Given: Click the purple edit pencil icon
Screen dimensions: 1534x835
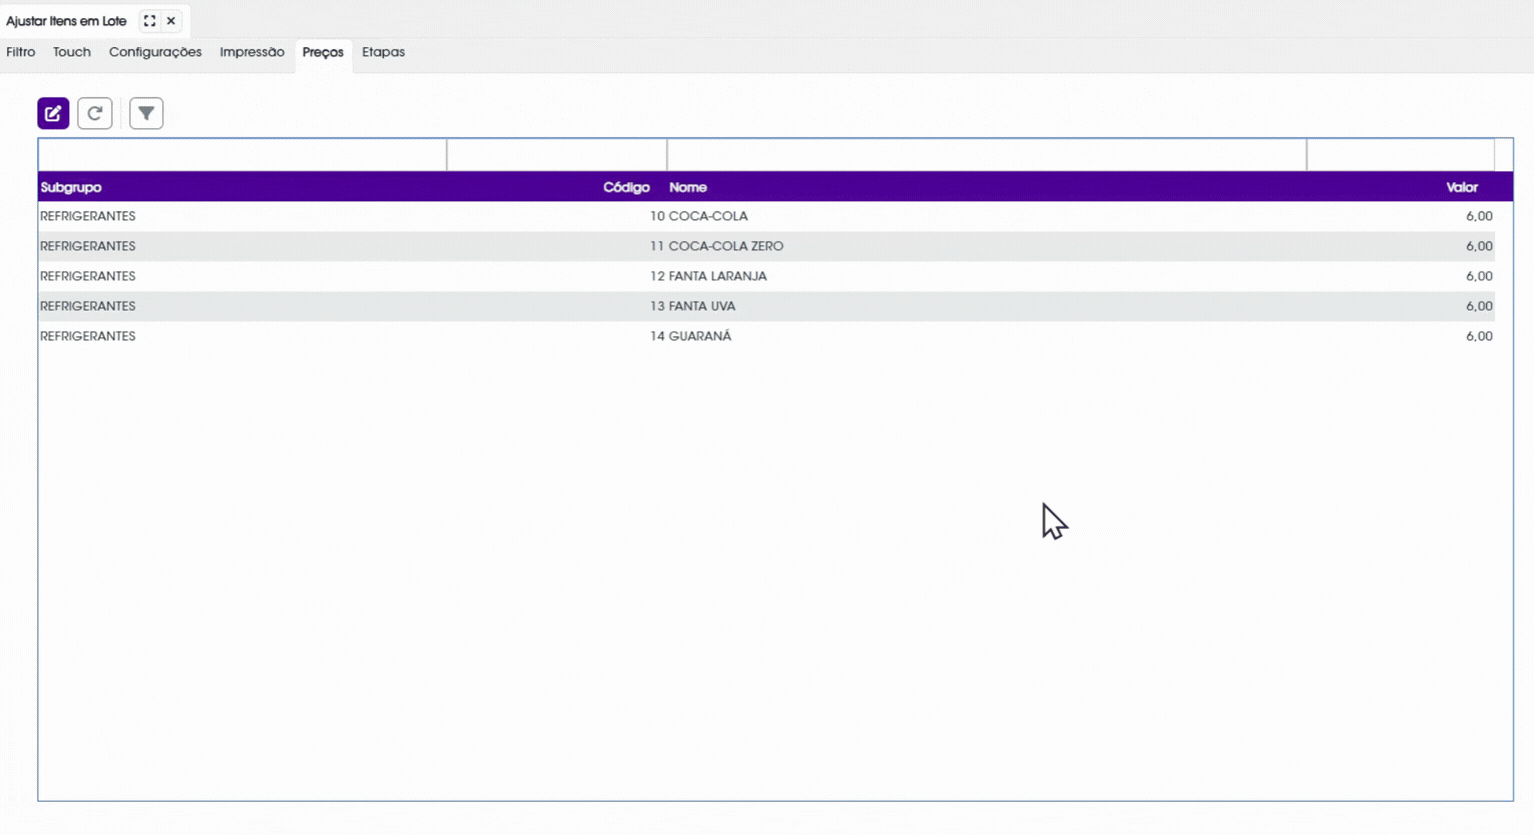Looking at the screenshot, I should [x=53, y=113].
